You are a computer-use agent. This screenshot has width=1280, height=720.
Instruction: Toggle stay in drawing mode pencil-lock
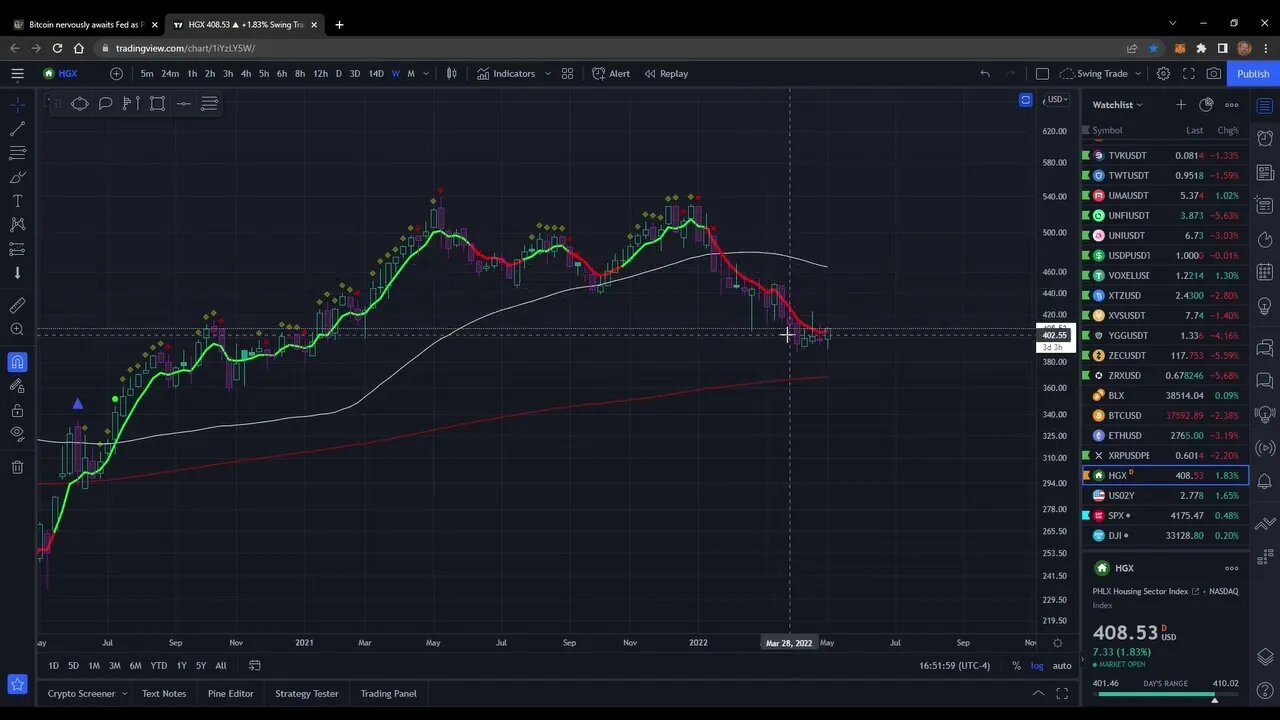click(x=17, y=386)
